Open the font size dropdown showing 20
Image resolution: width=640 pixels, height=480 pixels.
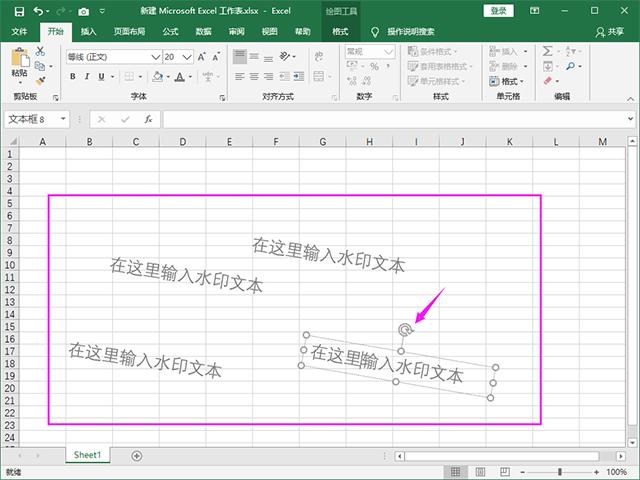click(x=187, y=57)
